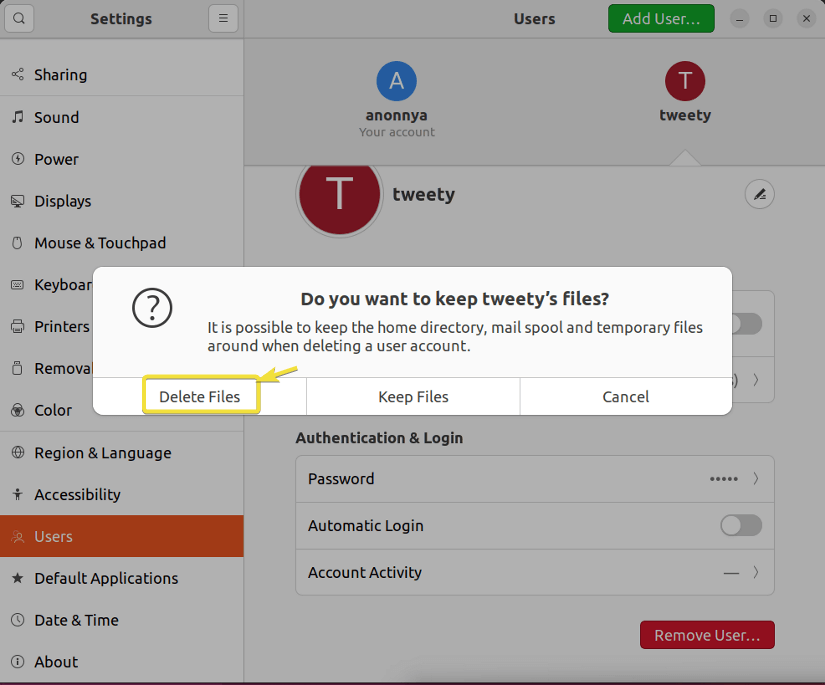Click the Accessibility person icon
Viewport: 825px width, 685px height.
point(18,494)
